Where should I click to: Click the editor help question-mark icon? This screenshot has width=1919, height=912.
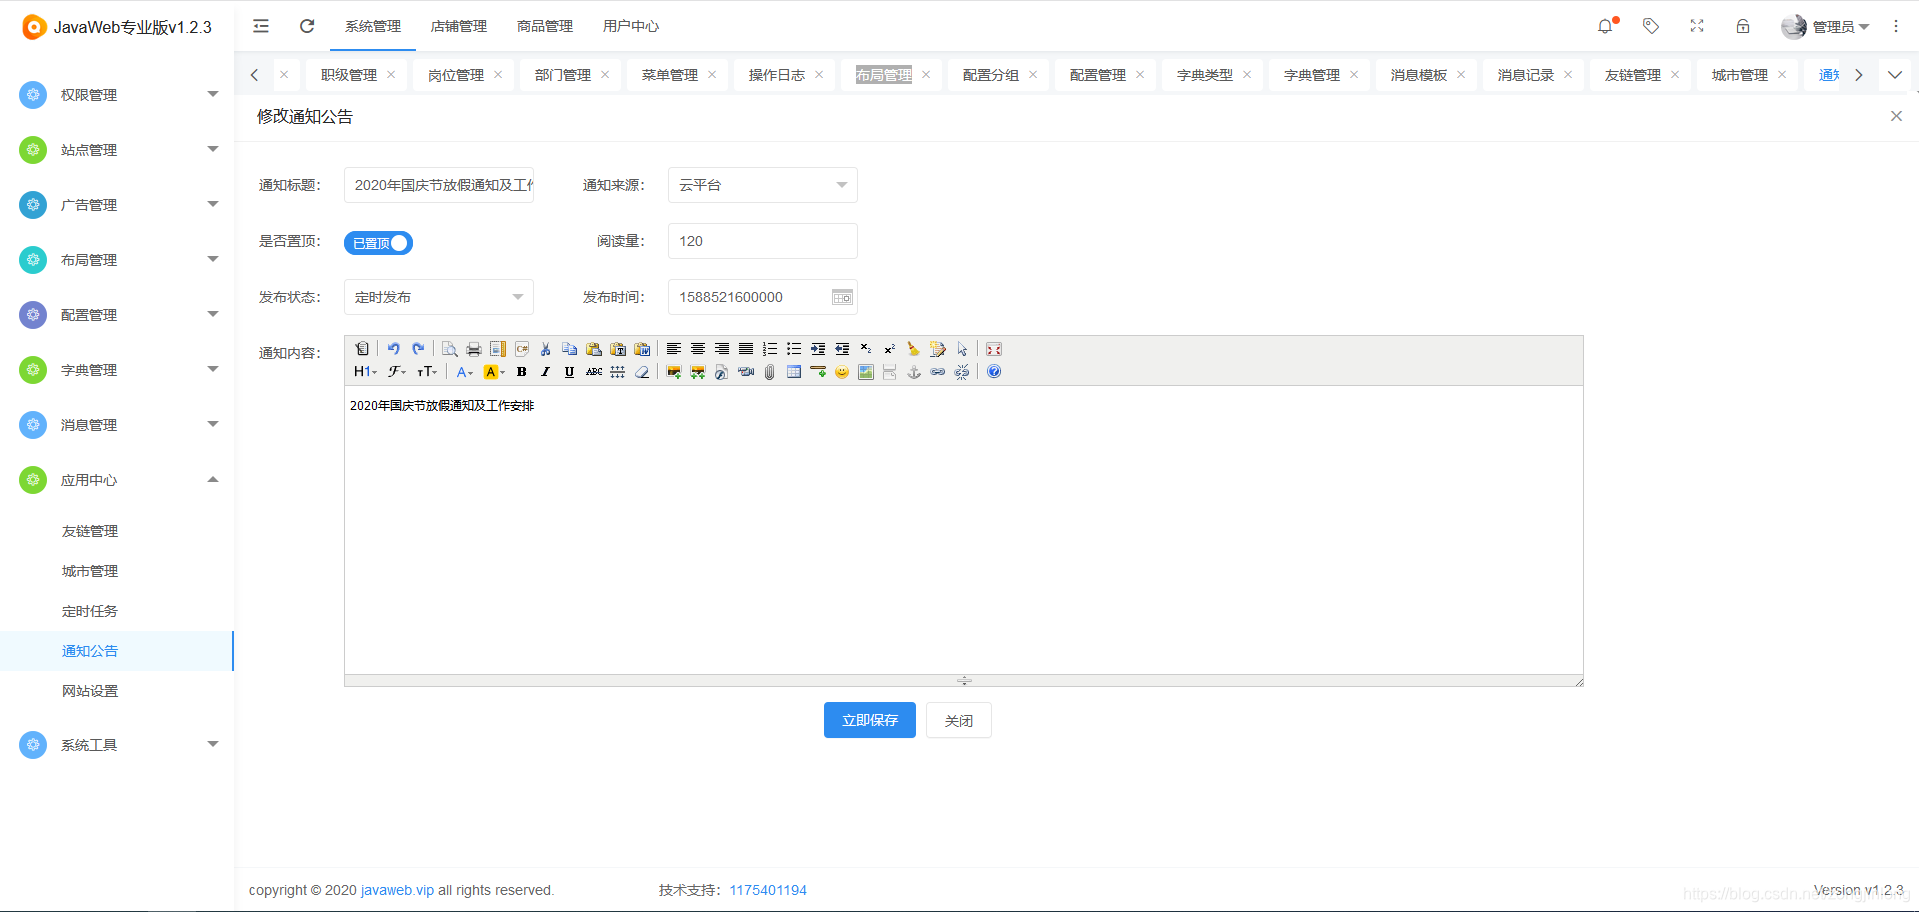tap(994, 372)
